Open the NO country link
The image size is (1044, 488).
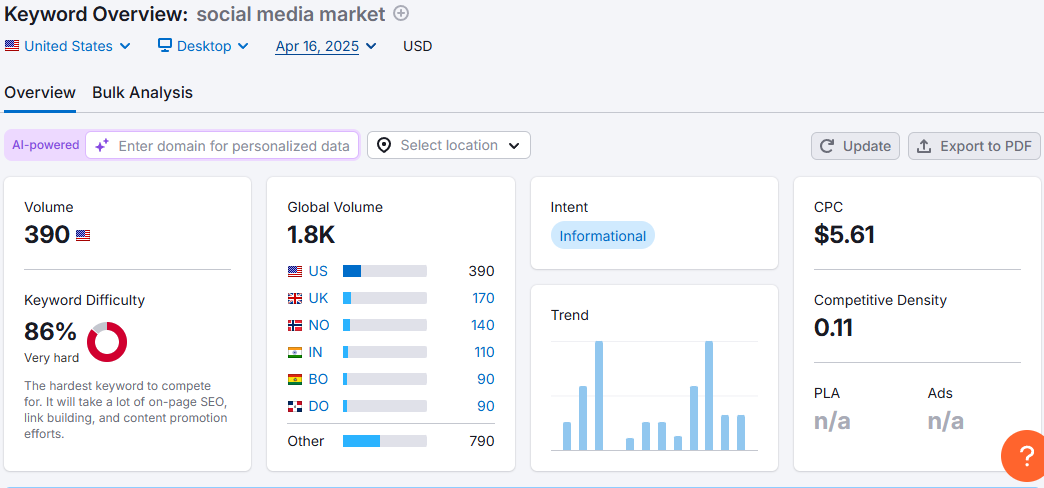318,325
